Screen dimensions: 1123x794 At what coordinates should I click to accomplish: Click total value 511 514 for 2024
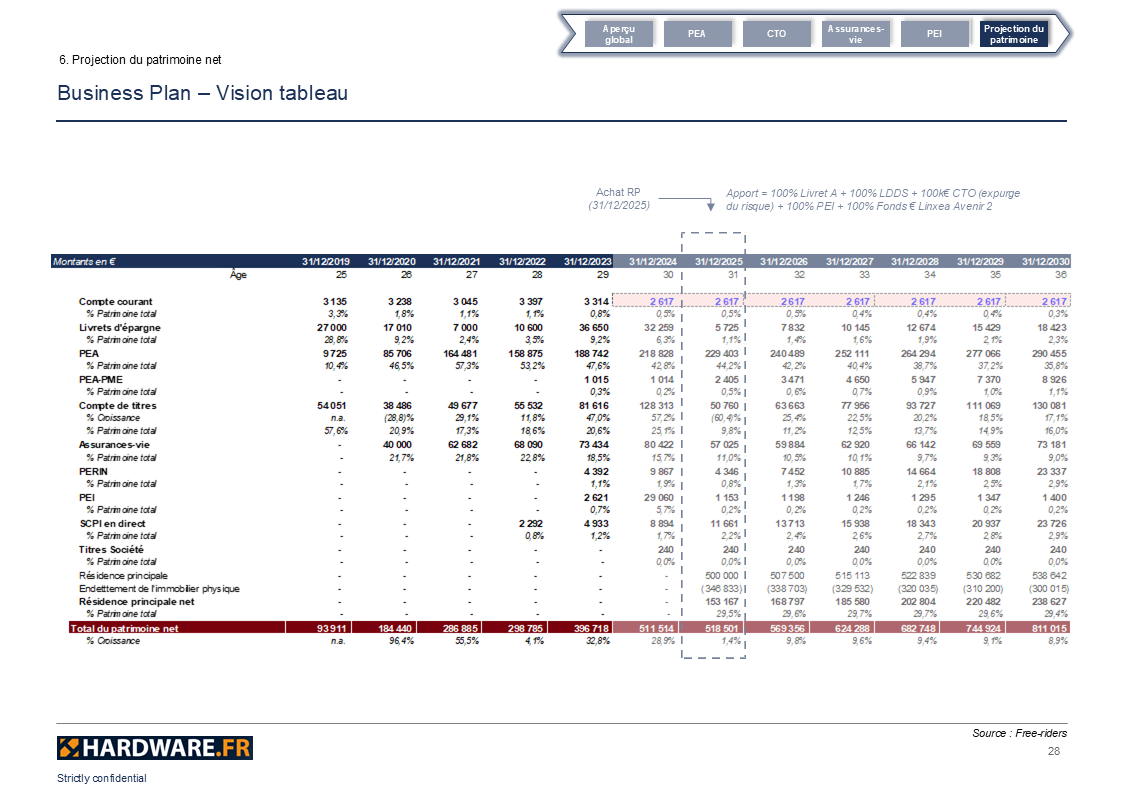656,628
